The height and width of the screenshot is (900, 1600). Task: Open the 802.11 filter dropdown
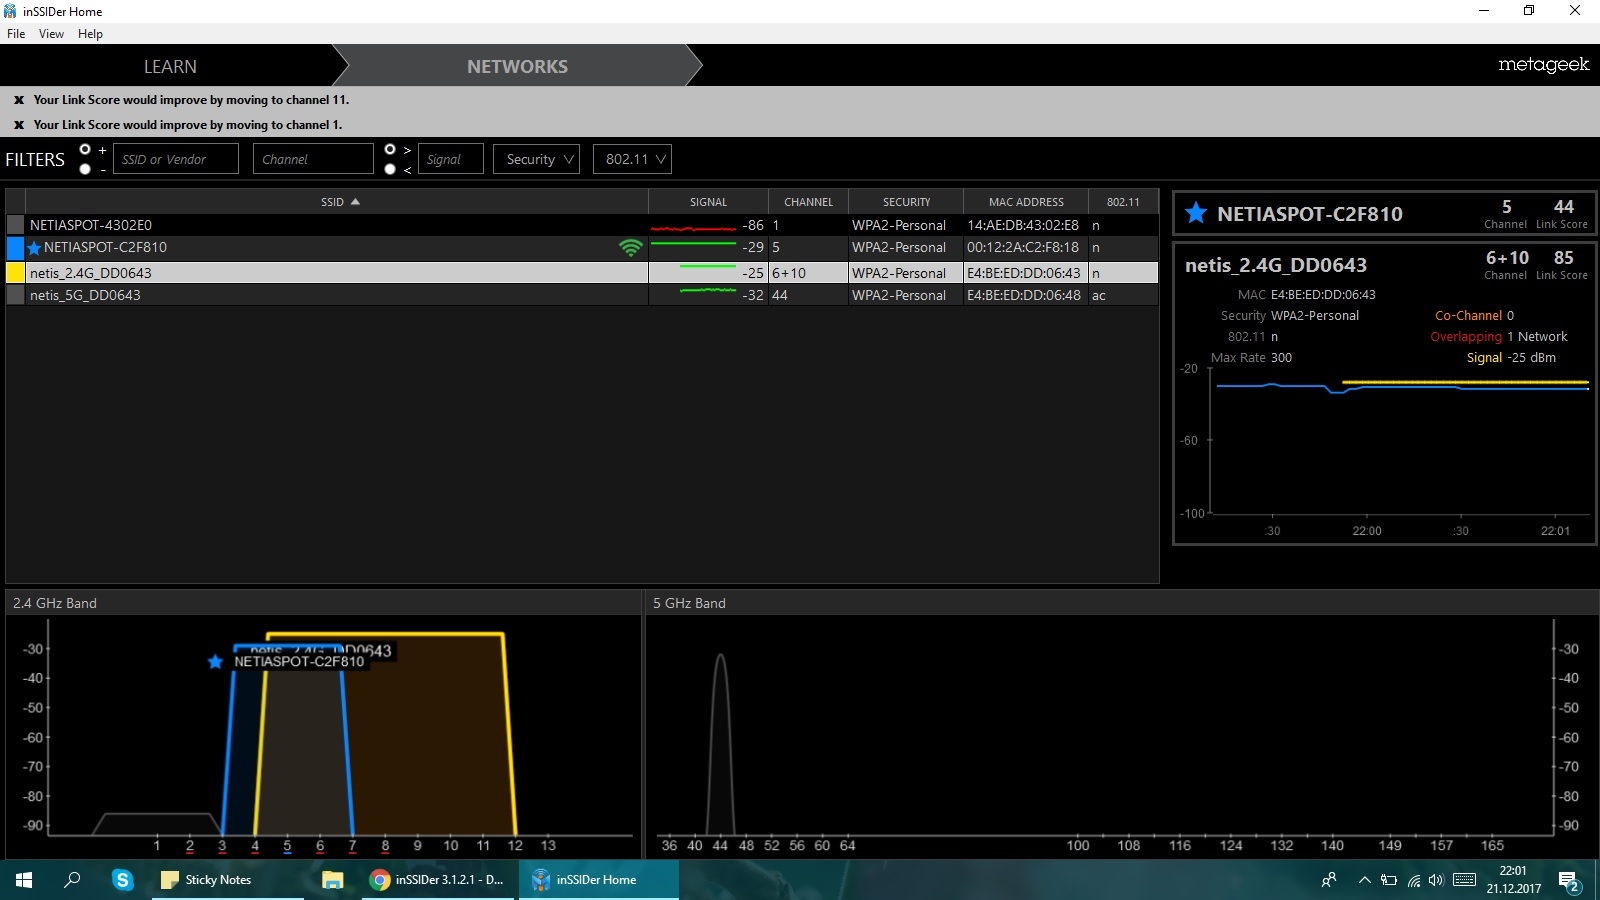tap(632, 159)
